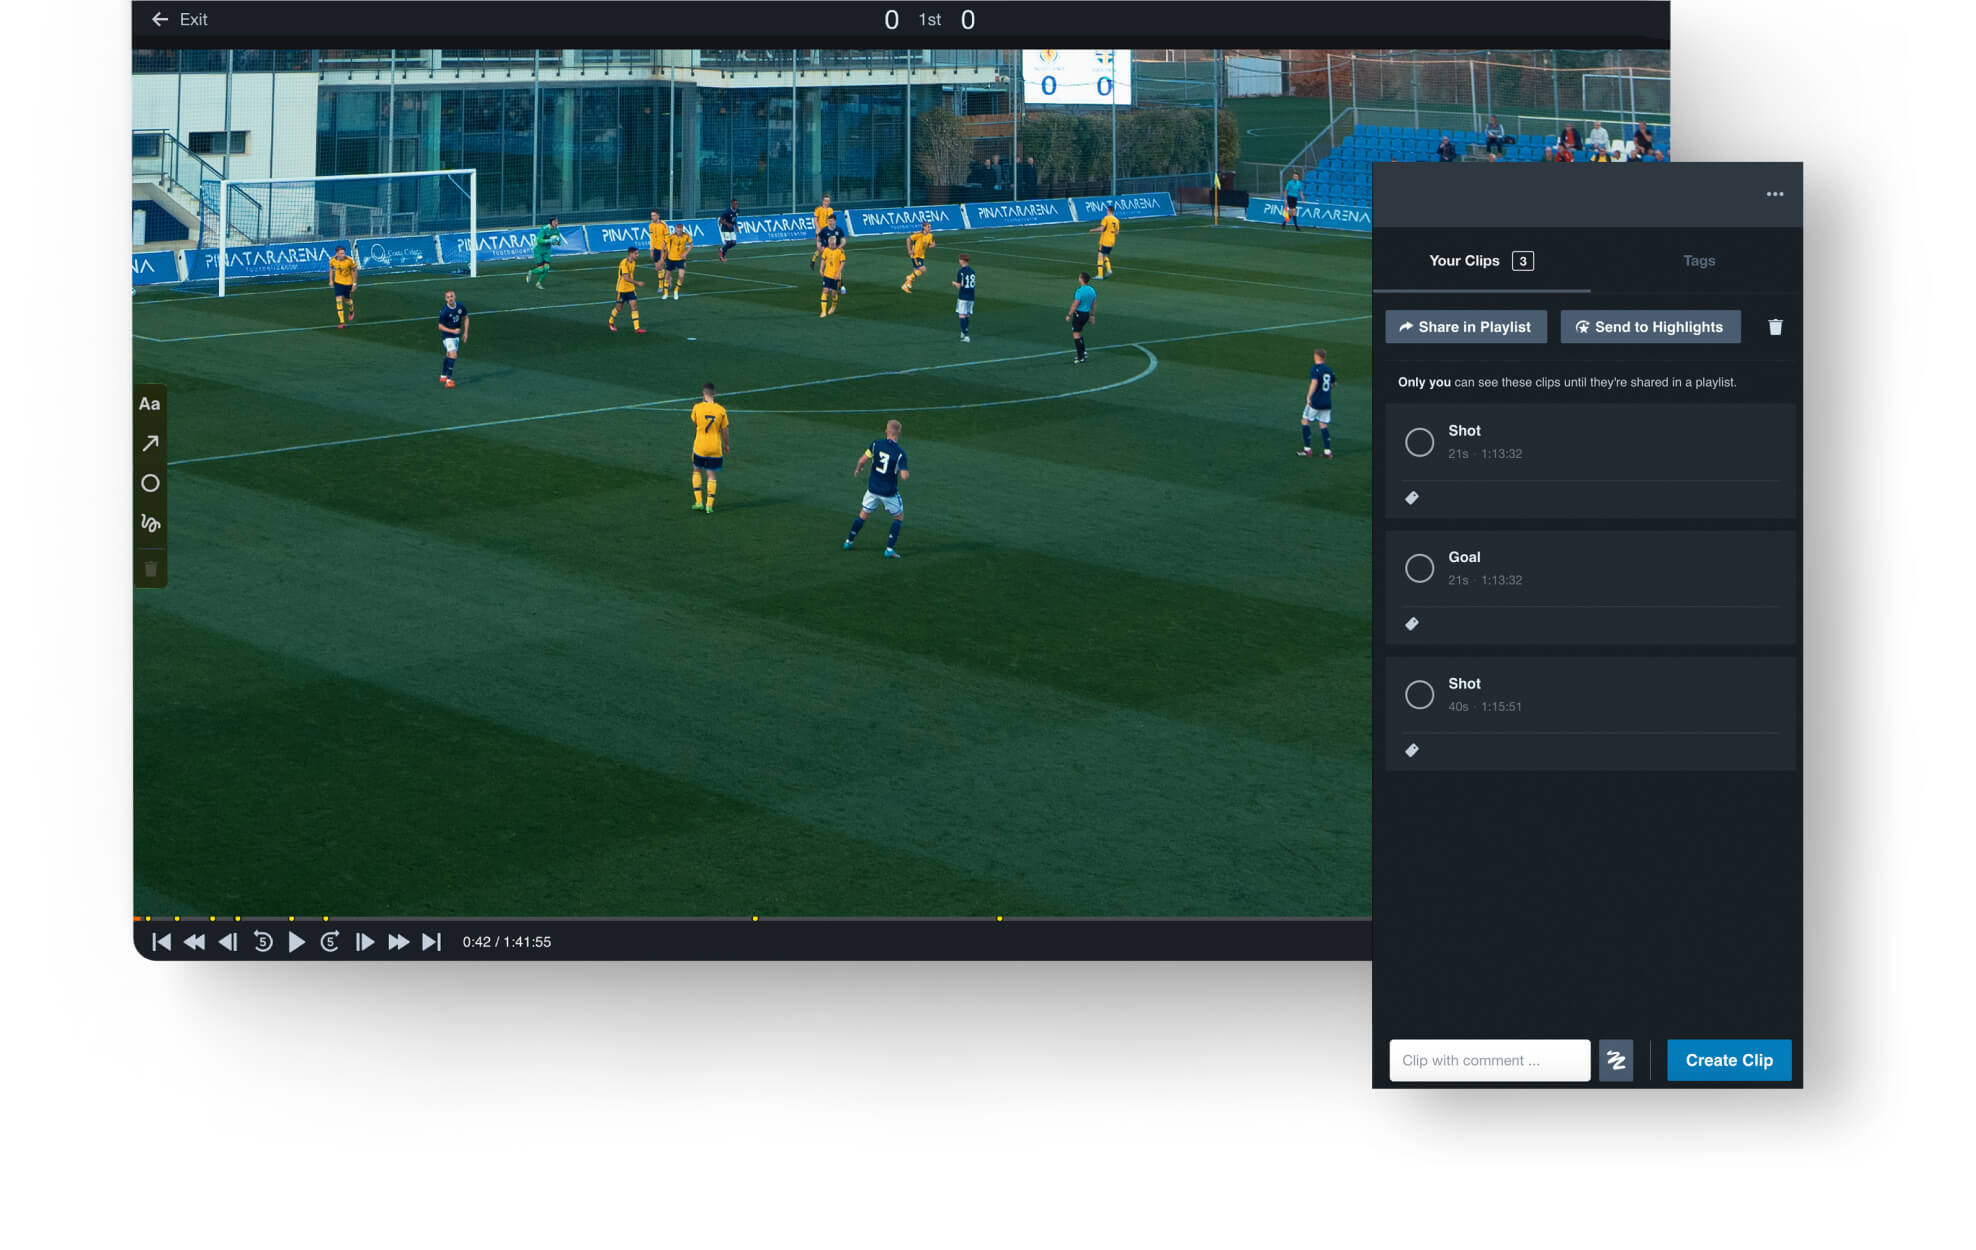The image size is (1976, 1250).
Task: Open the panel overflow menu with three dots
Action: 1775,194
